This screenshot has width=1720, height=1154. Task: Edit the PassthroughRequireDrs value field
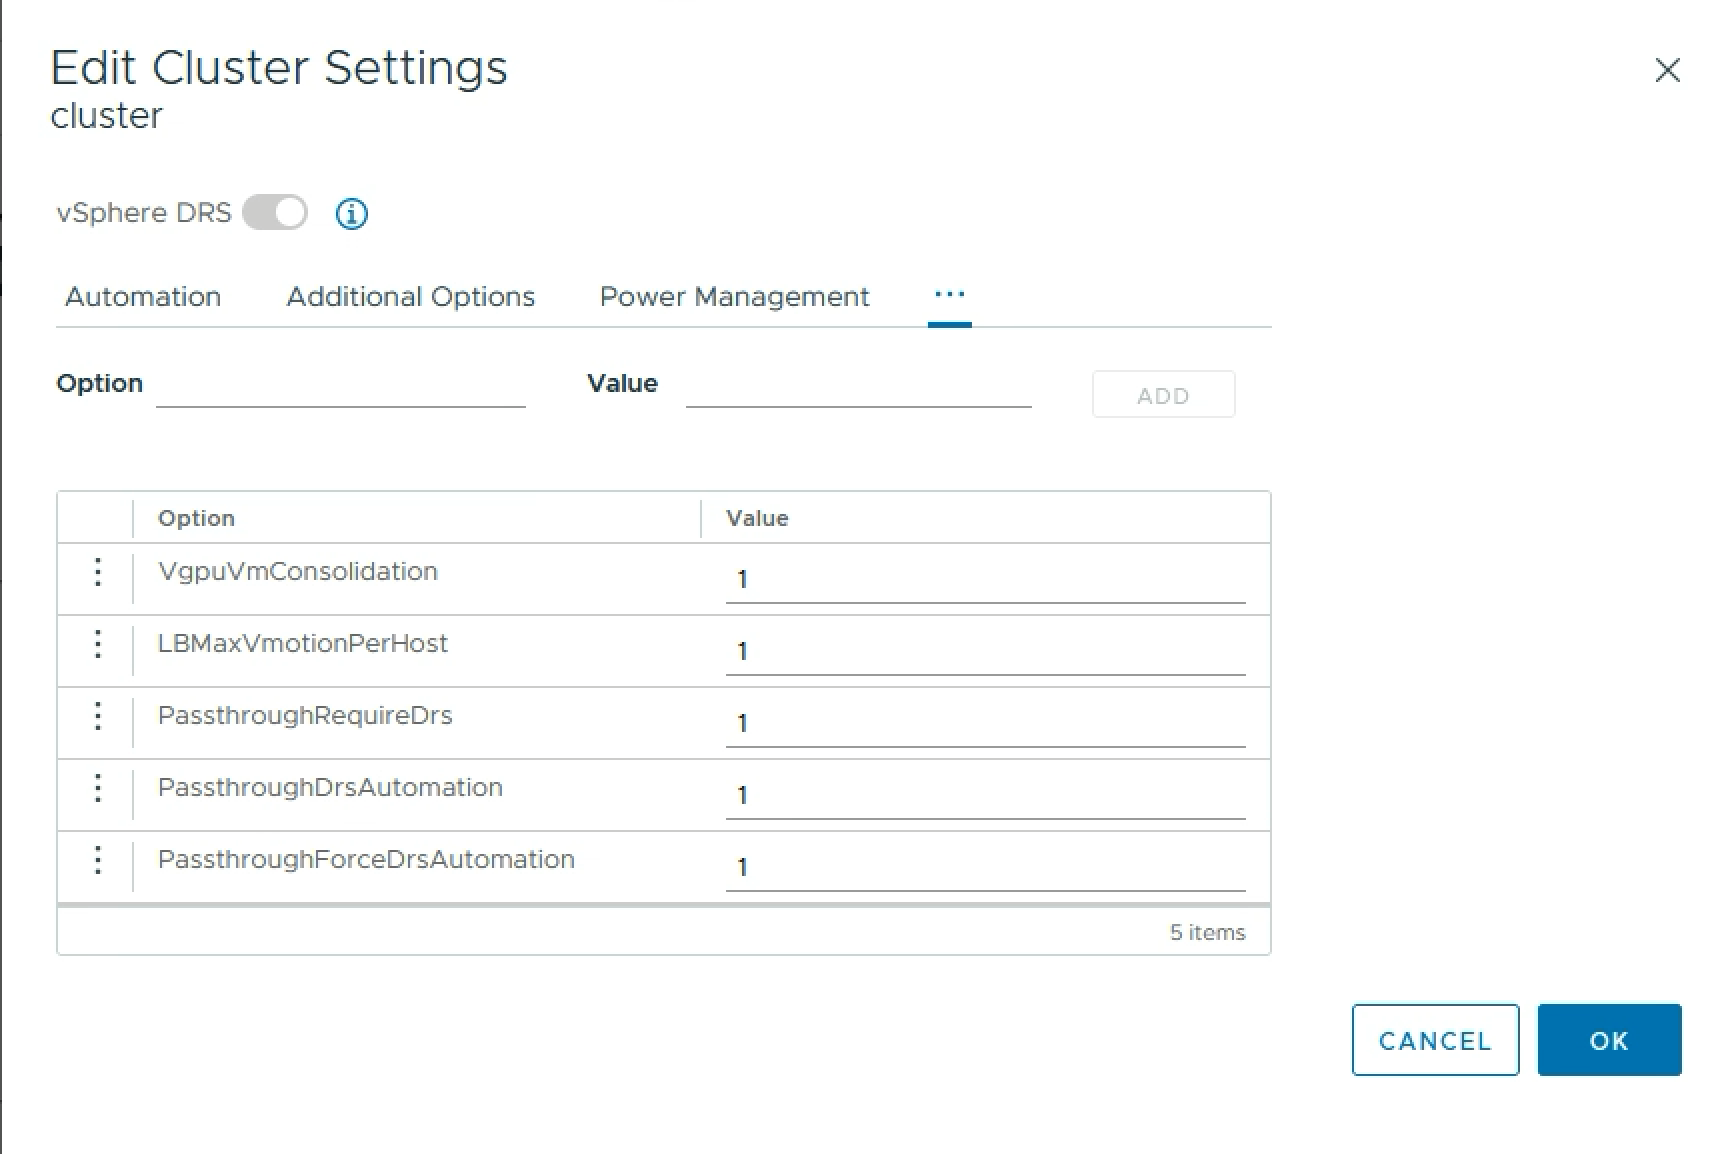point(985,724)
